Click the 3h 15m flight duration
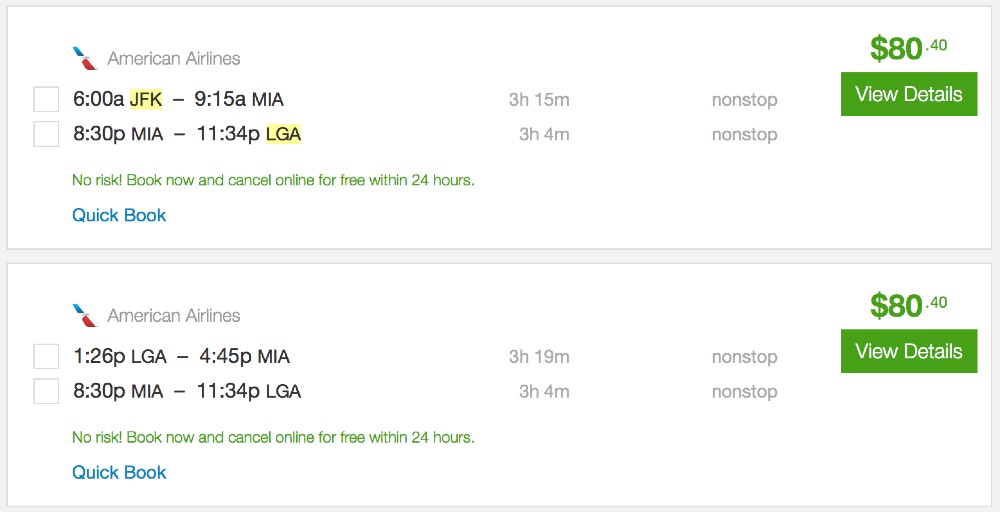Image resolution: width=1000 pixels, height=512 pixels. [x=539, y=100]
